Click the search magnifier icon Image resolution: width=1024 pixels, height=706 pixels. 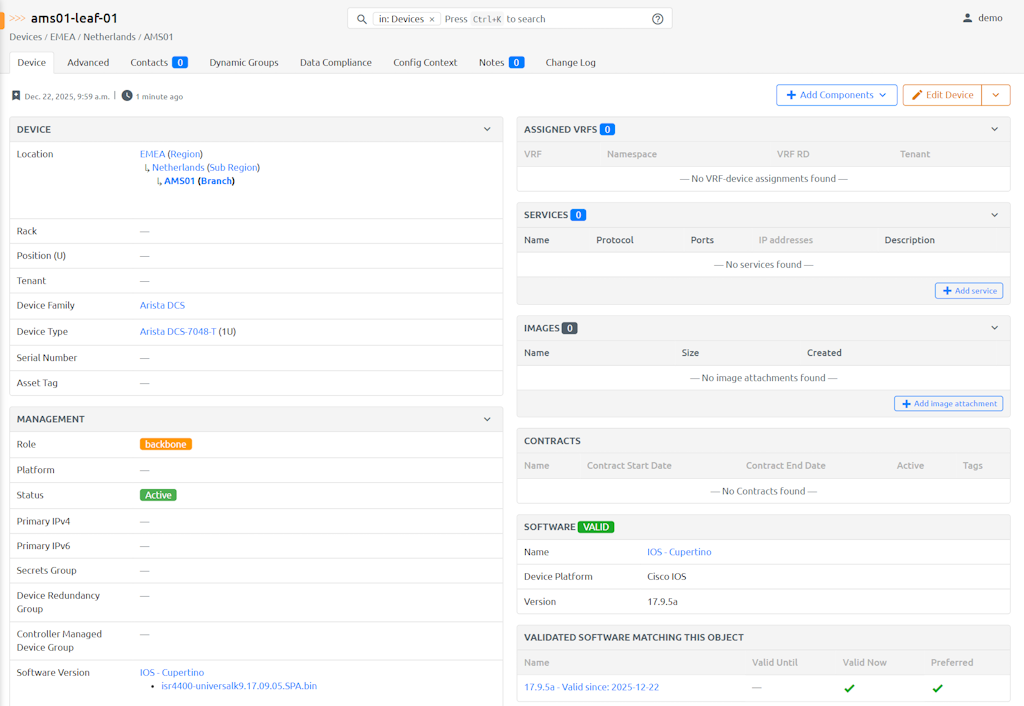(x=362, y=19)
